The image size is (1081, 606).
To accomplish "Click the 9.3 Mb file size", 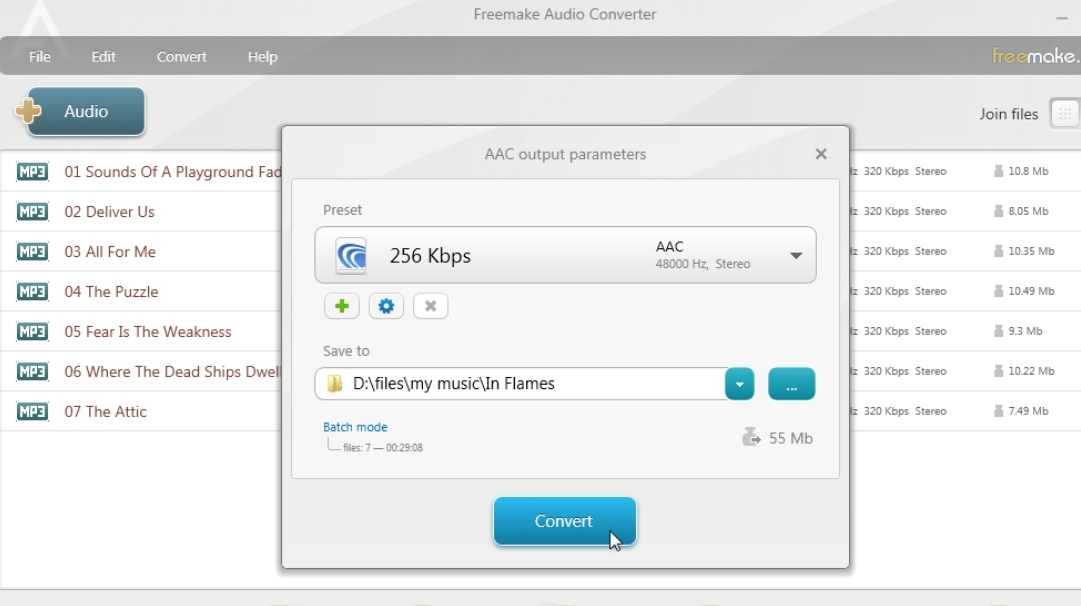I will pos(1025,331).
